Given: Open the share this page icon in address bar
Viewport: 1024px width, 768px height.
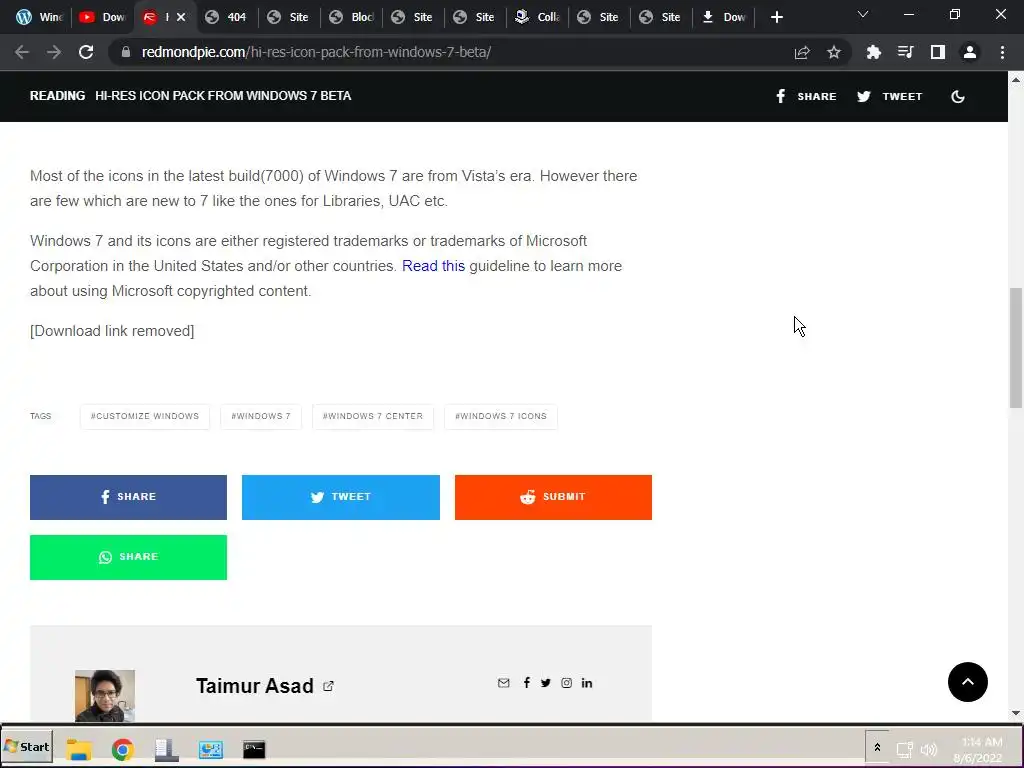Looking at the screenshot, I should (802, 52).
